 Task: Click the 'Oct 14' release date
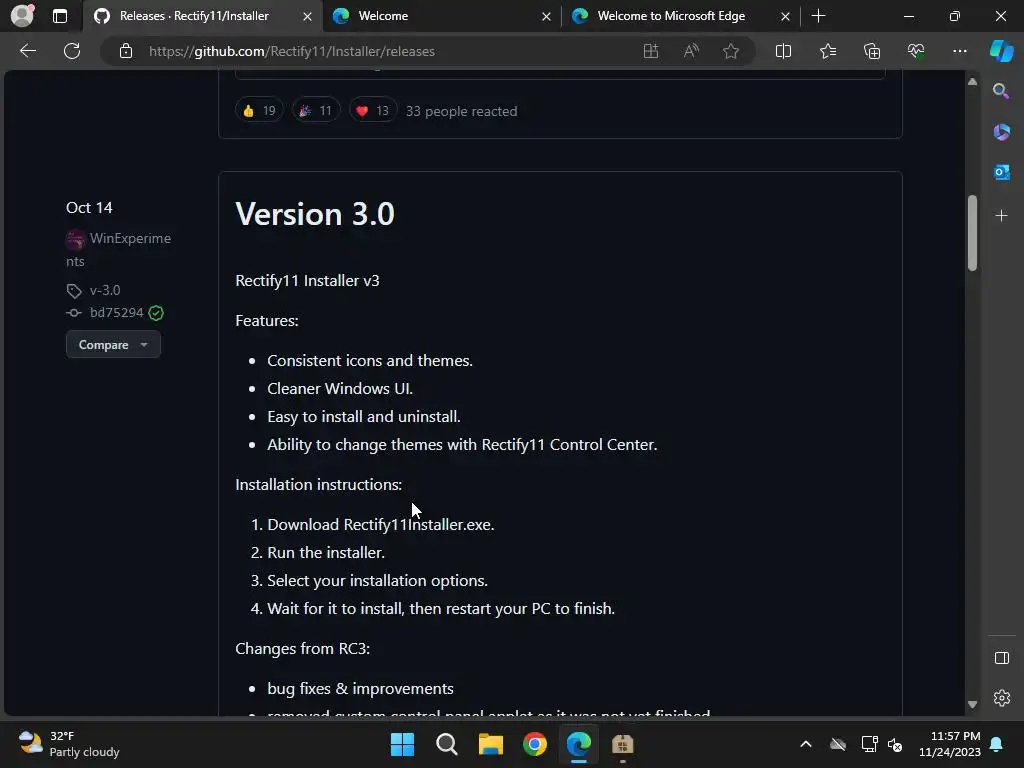click(x=89, y=208)
